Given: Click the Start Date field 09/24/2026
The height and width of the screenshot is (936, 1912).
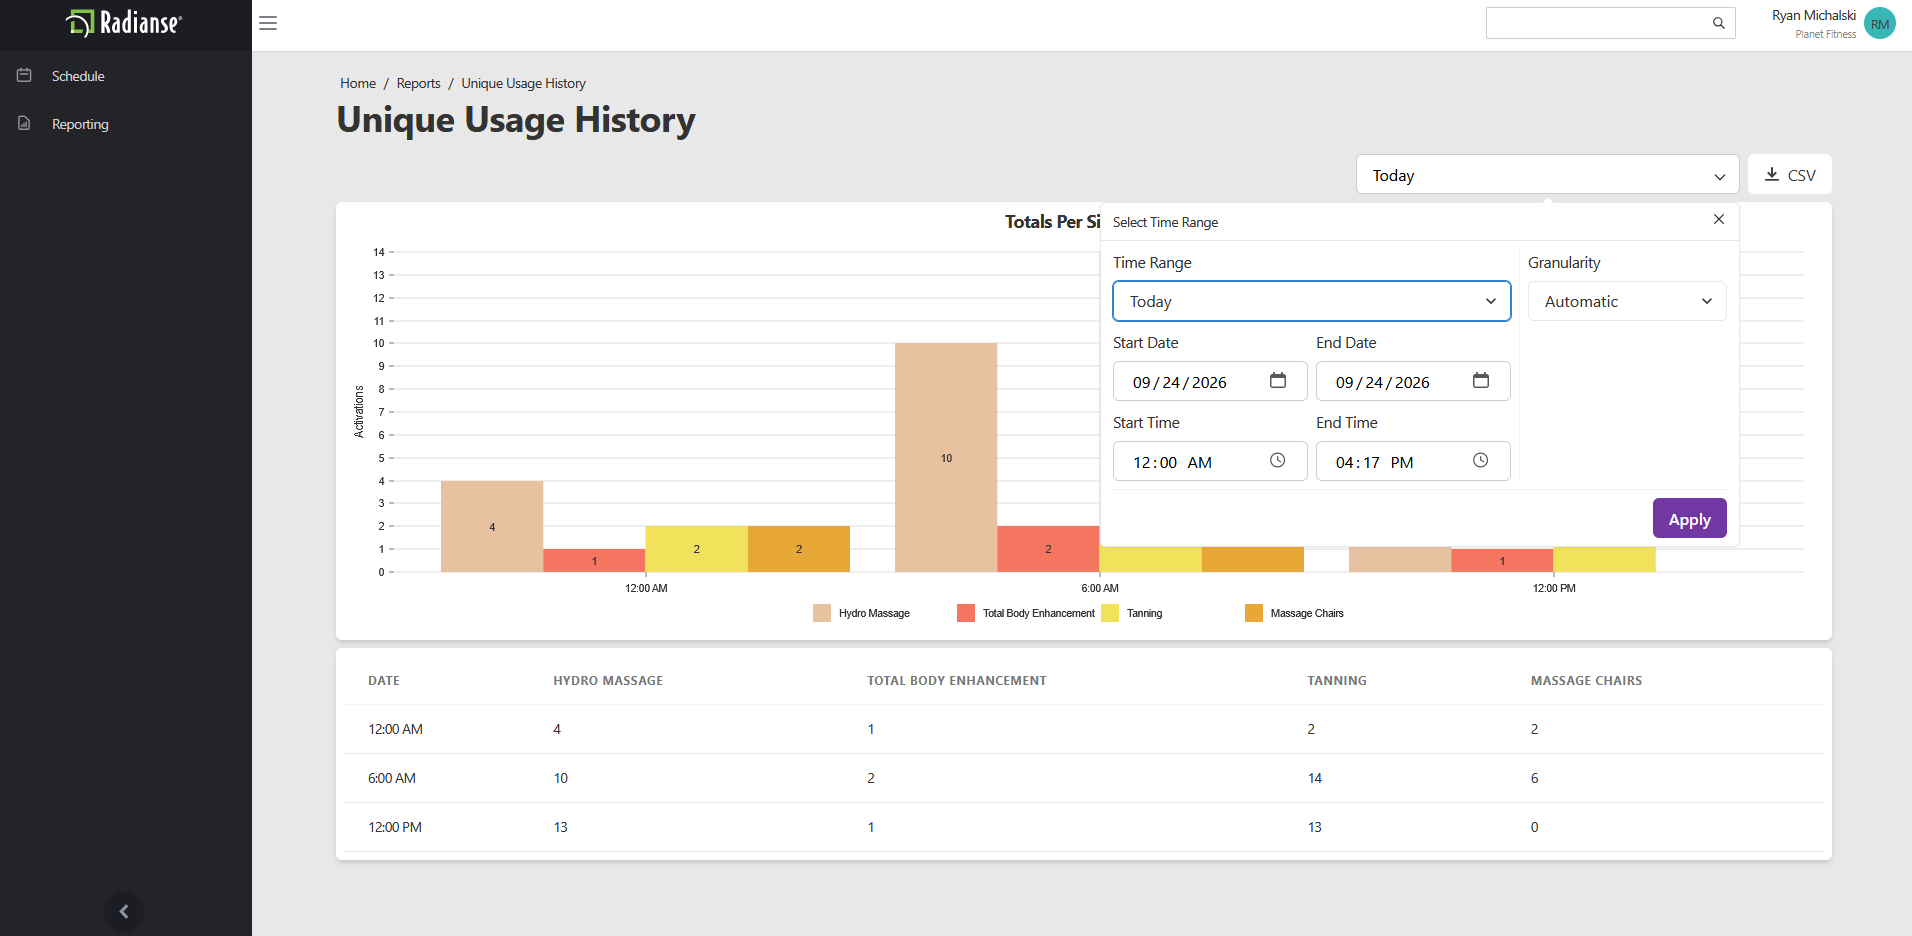Looking at the screenshot, I should click(x=1210, y=381).
